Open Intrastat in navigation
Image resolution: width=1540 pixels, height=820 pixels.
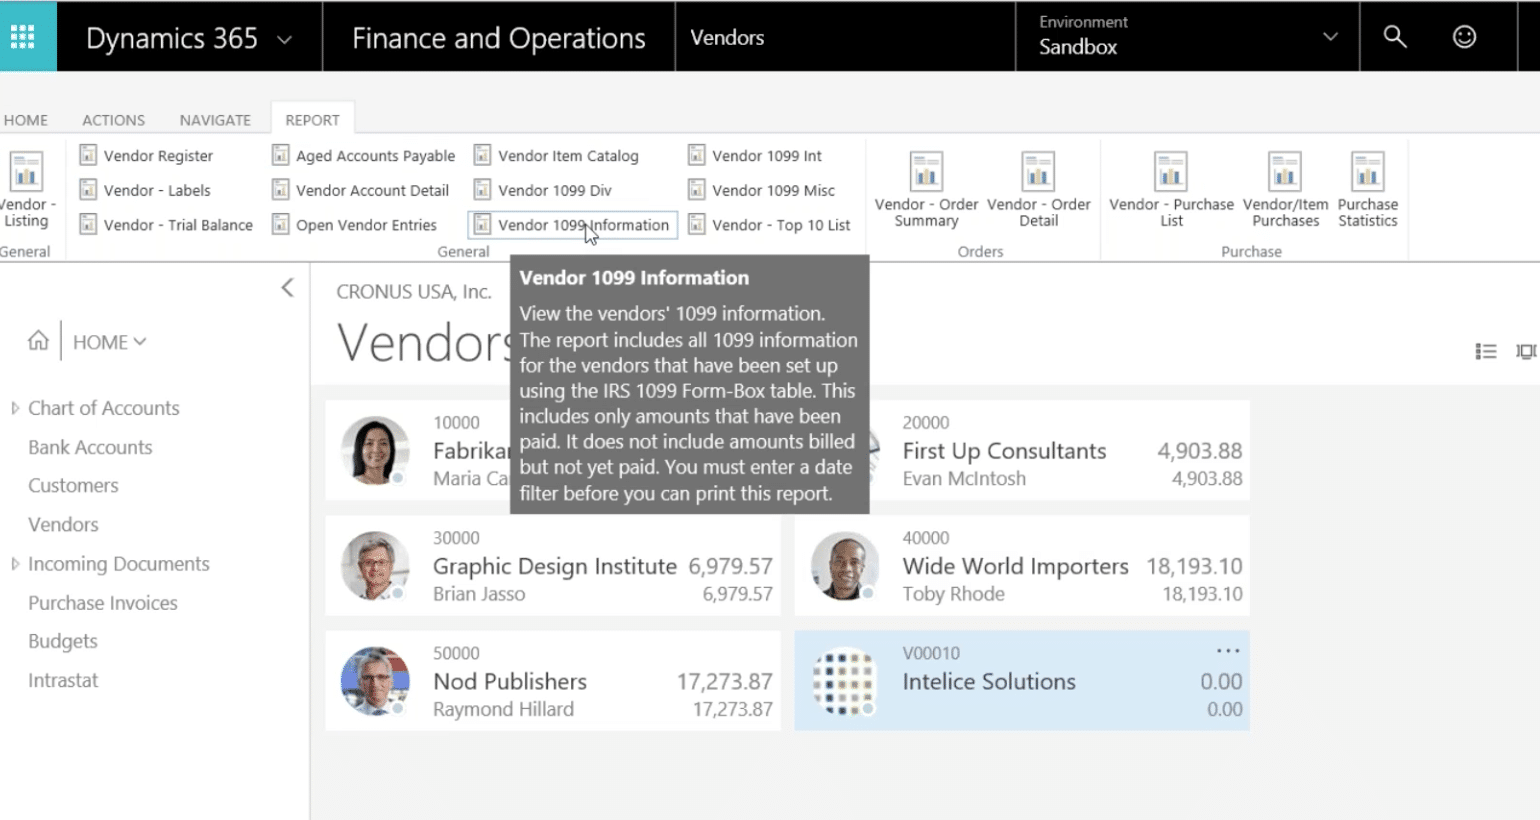63,680
